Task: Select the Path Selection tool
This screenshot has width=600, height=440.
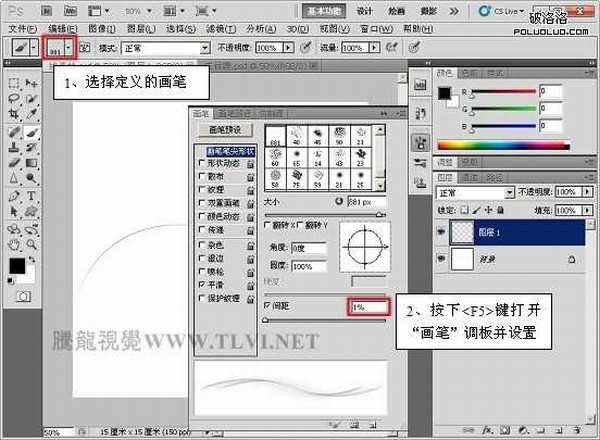Action: pos(14,211)
